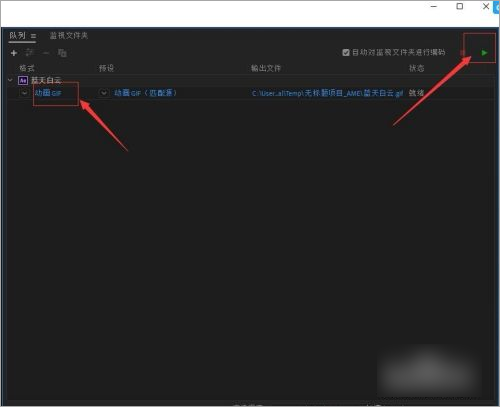Click the 格式 column header
Viewport: 500px width, 407px height.
pyautogui.click(x=27, y=68)
